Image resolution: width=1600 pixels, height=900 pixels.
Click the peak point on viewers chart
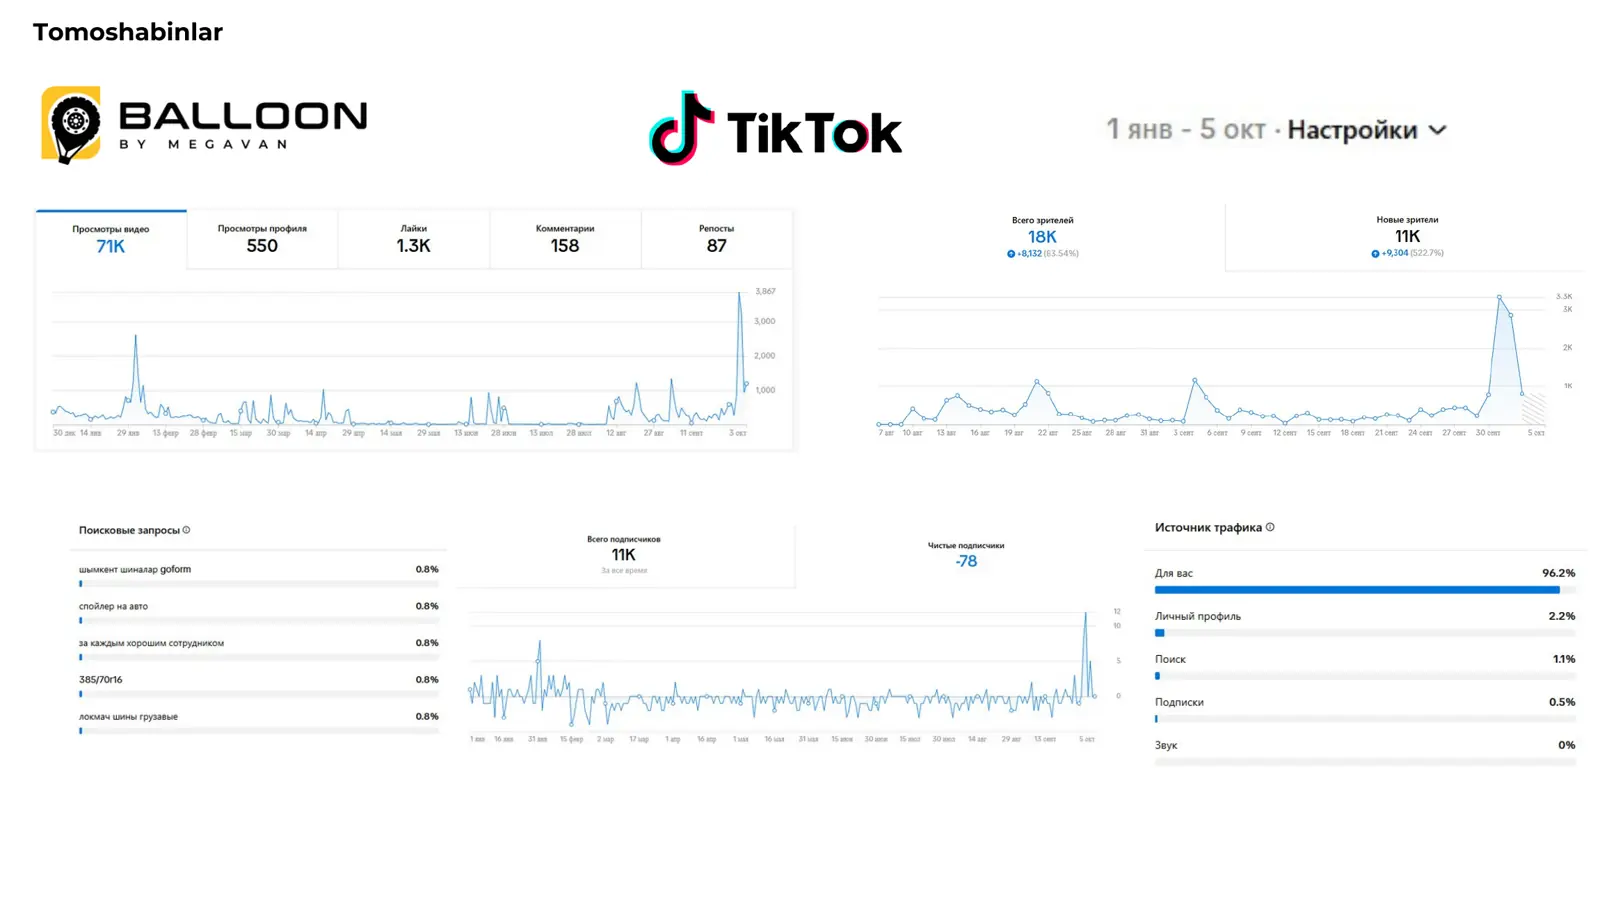tap(1499, 296)
